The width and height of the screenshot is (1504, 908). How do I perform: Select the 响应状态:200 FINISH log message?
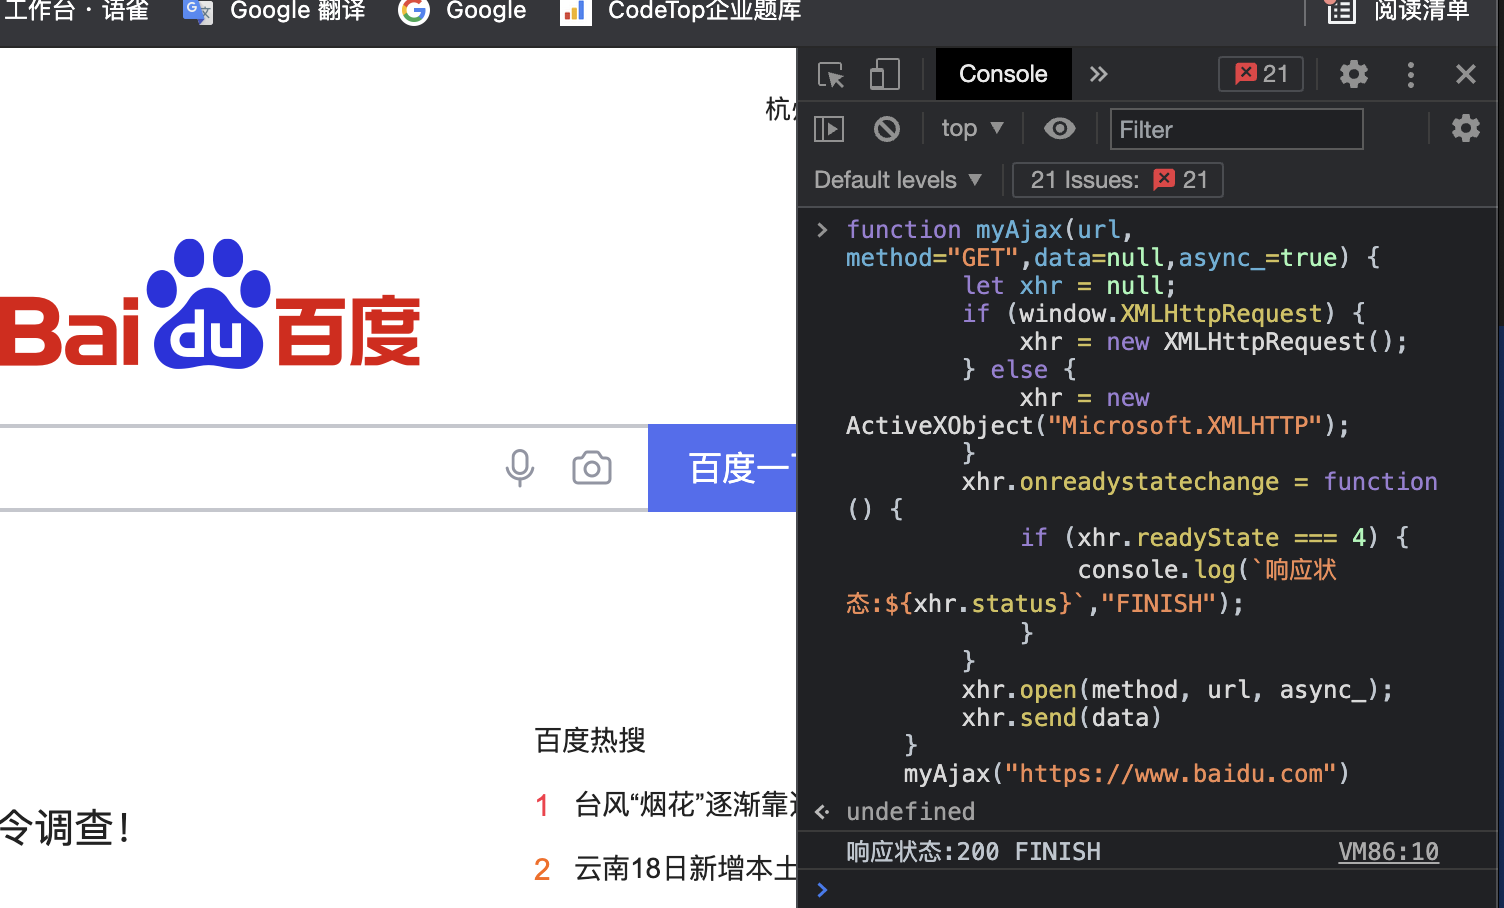[973, 851]
